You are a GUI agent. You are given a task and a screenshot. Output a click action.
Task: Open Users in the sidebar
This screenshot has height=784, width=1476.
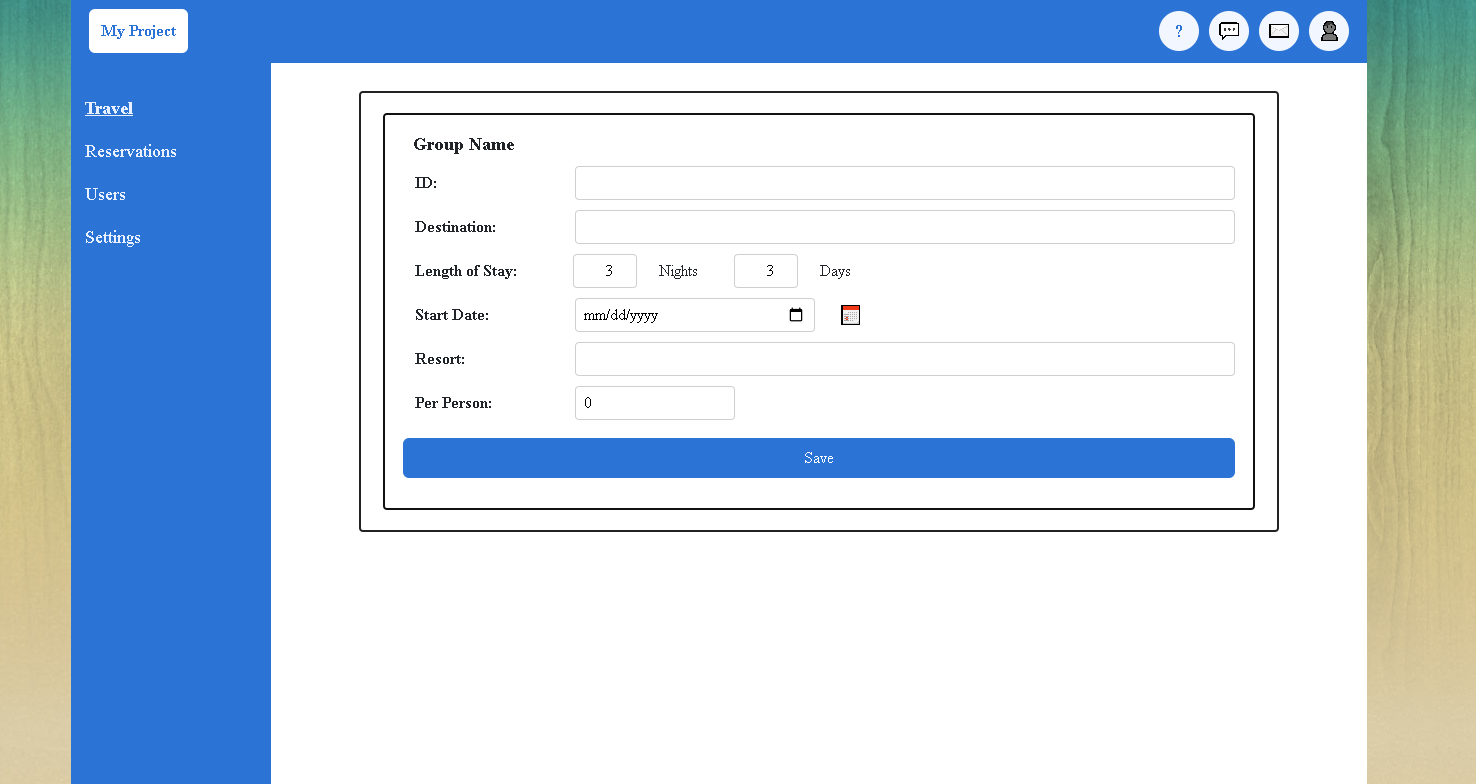(105, 194)
